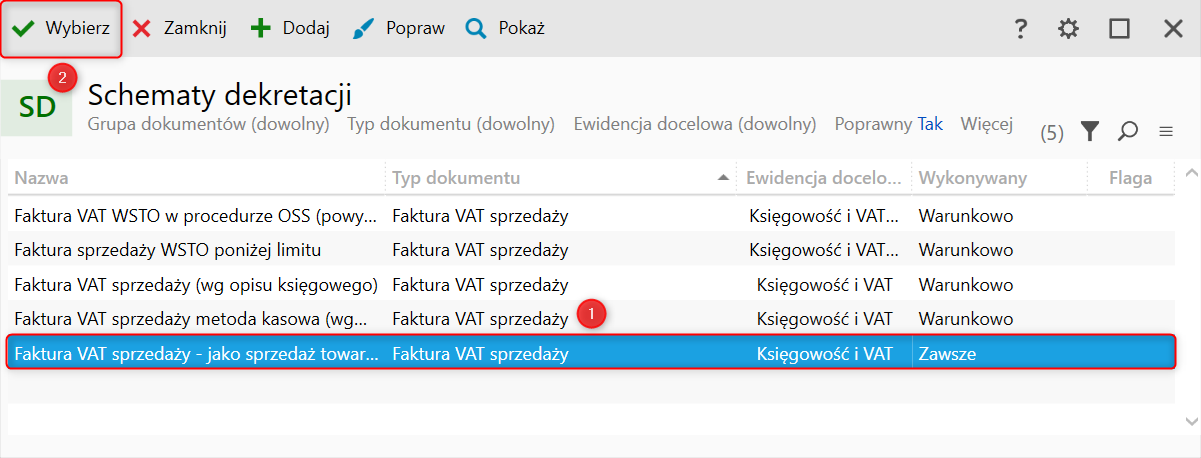This screenshot has width=1201, height=458.
Task: Click the search magnifier above the list
Action: (1128, 131)
